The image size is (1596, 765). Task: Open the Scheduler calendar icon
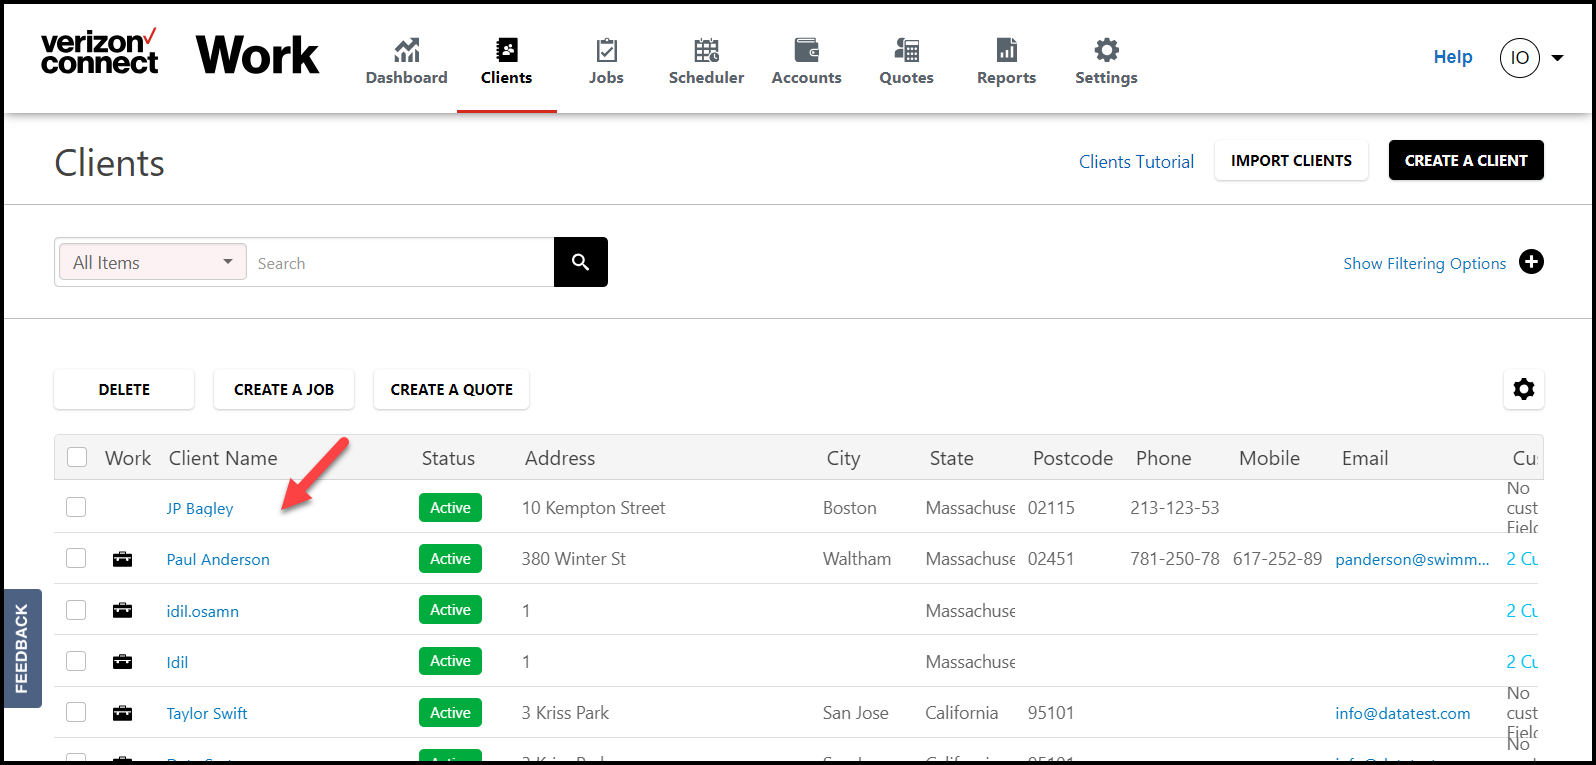click(x=707, y=50)
